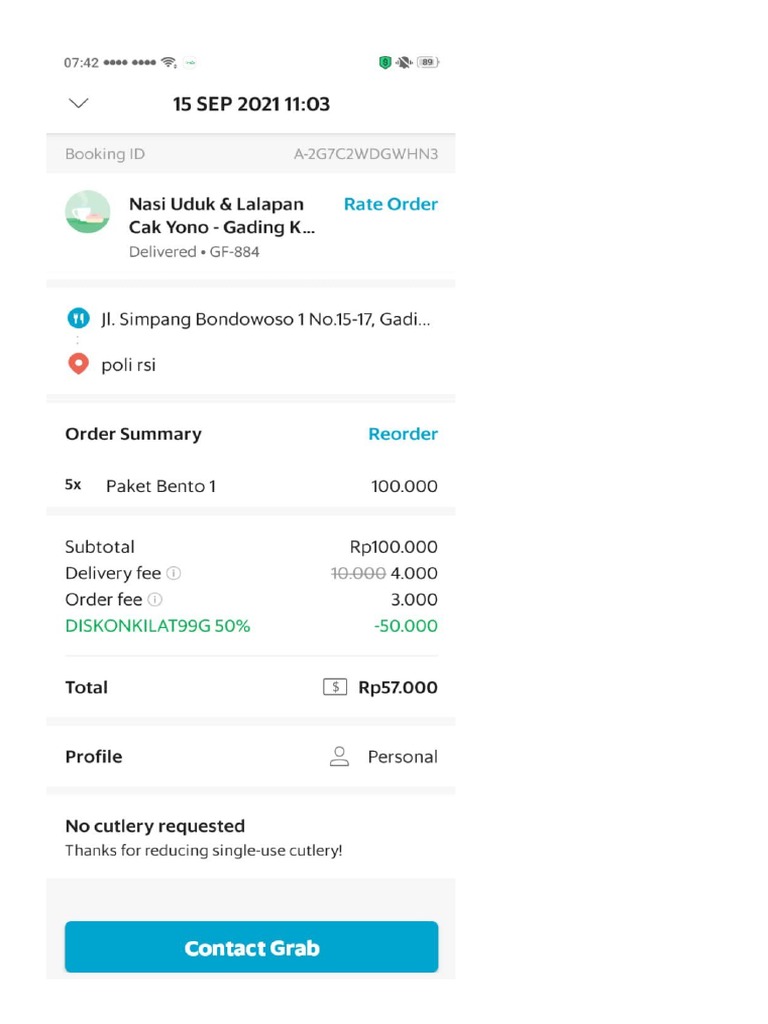This screenshot has width=768, height=1024.
Task: Click the Rate Order link
Action: coord(390,204)
